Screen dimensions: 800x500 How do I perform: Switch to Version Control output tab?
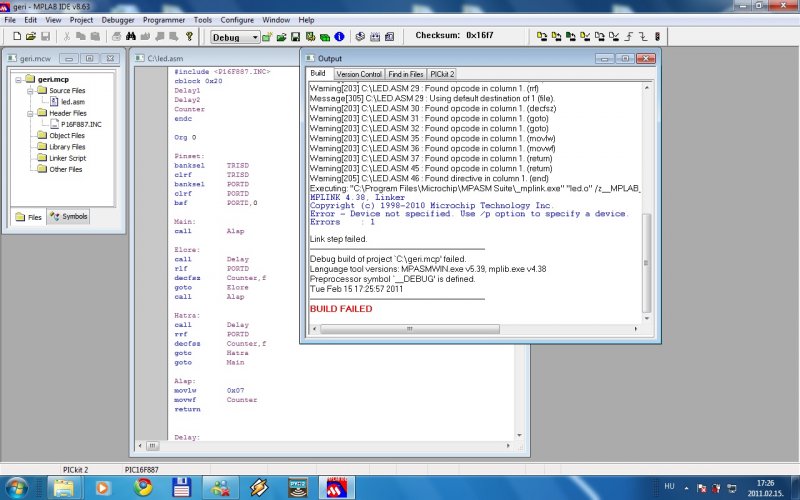coord(359,74)
